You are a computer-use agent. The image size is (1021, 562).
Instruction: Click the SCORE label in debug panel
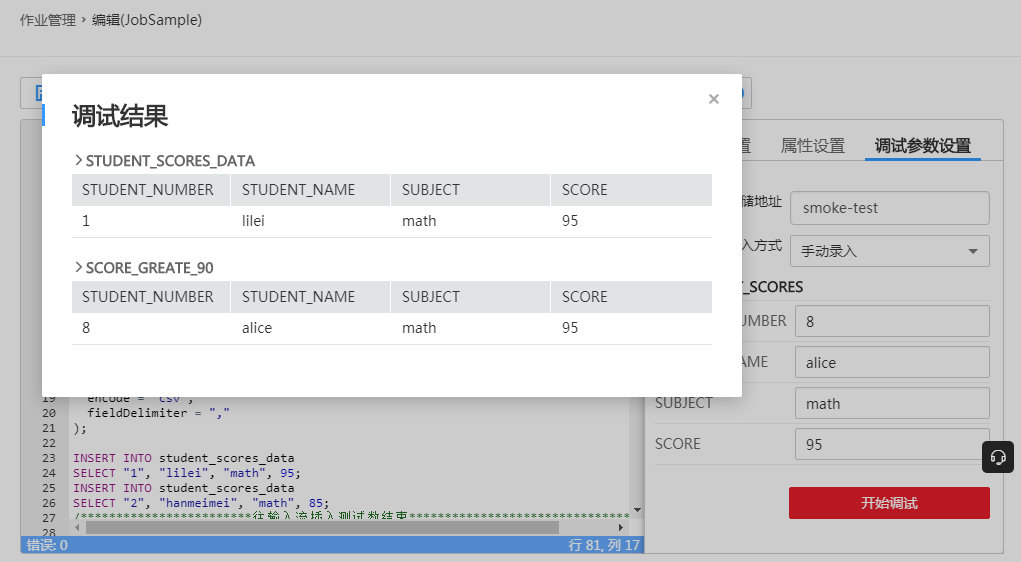tap(677, 444)
